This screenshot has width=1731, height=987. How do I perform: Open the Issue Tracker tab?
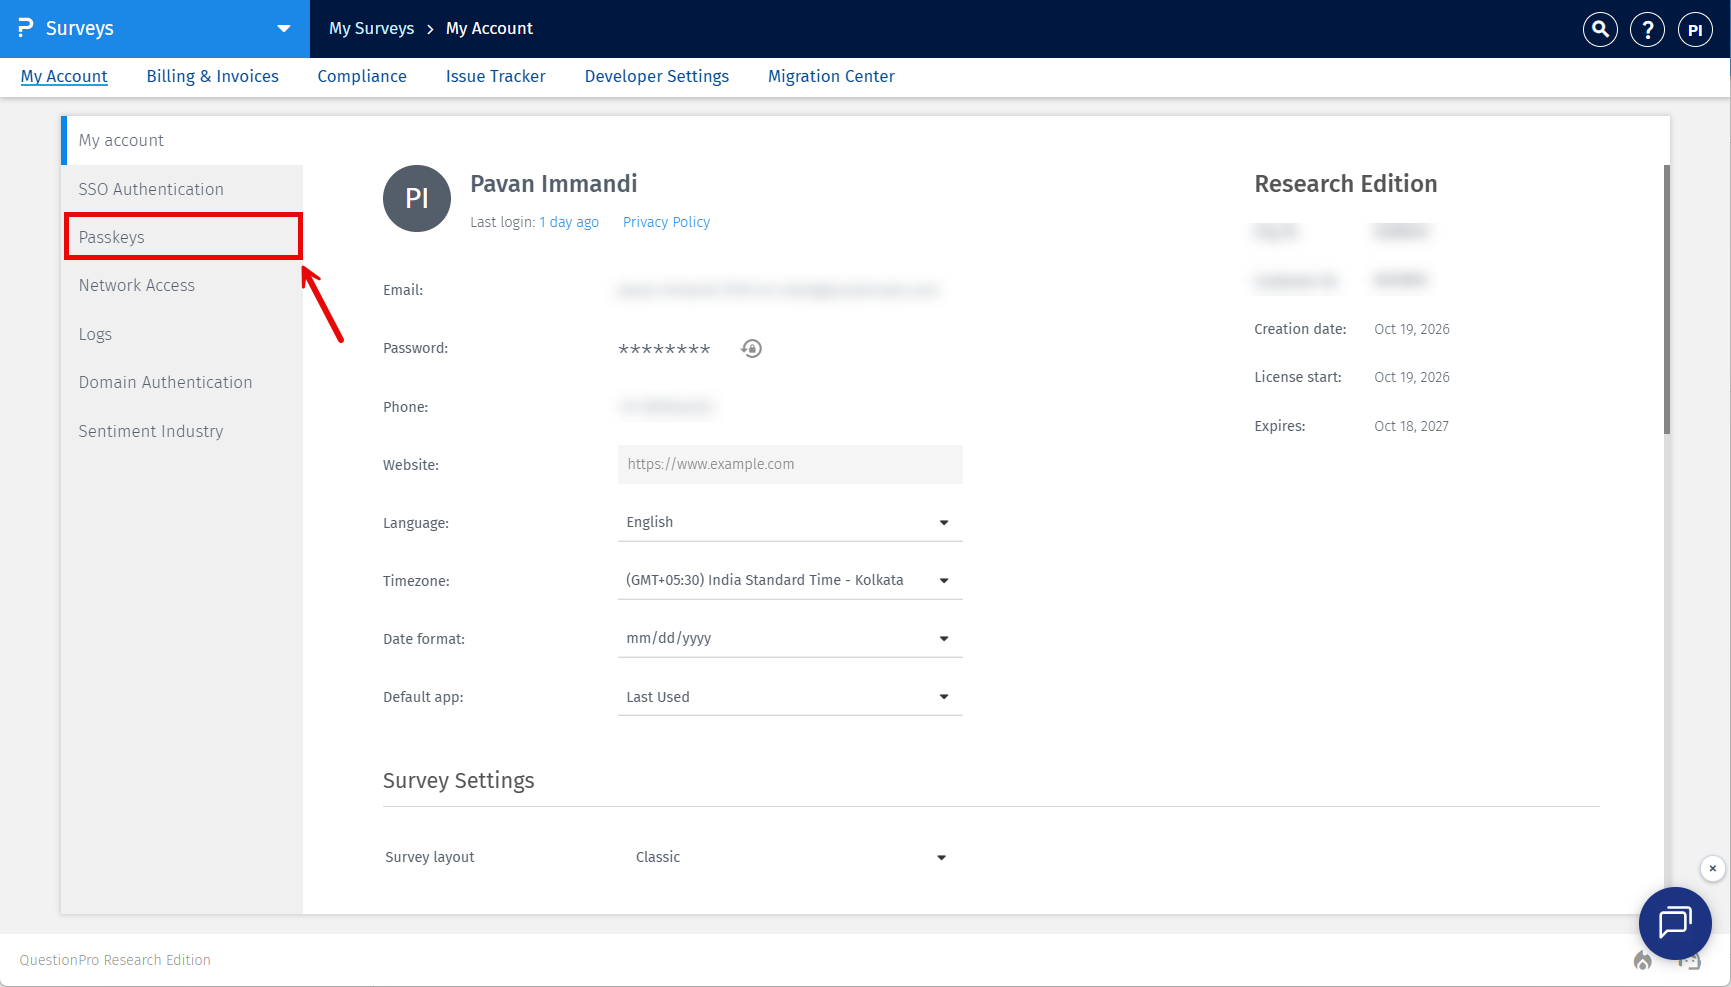(x=496, y=76)
